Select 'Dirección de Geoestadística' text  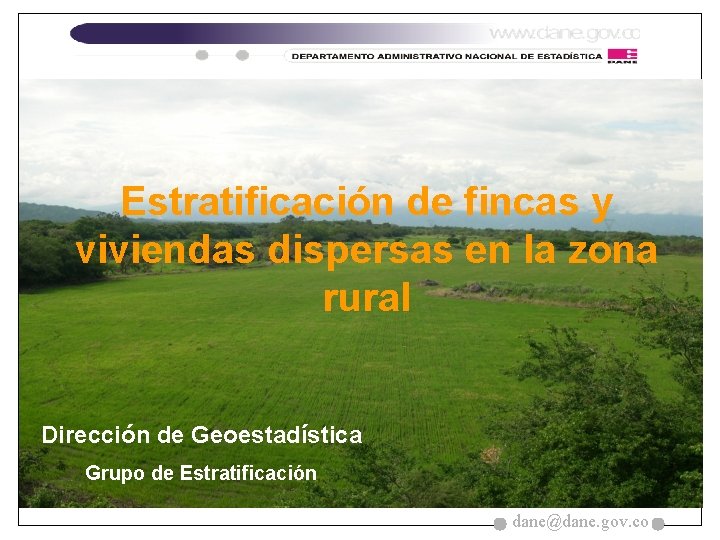coord(202,434)
